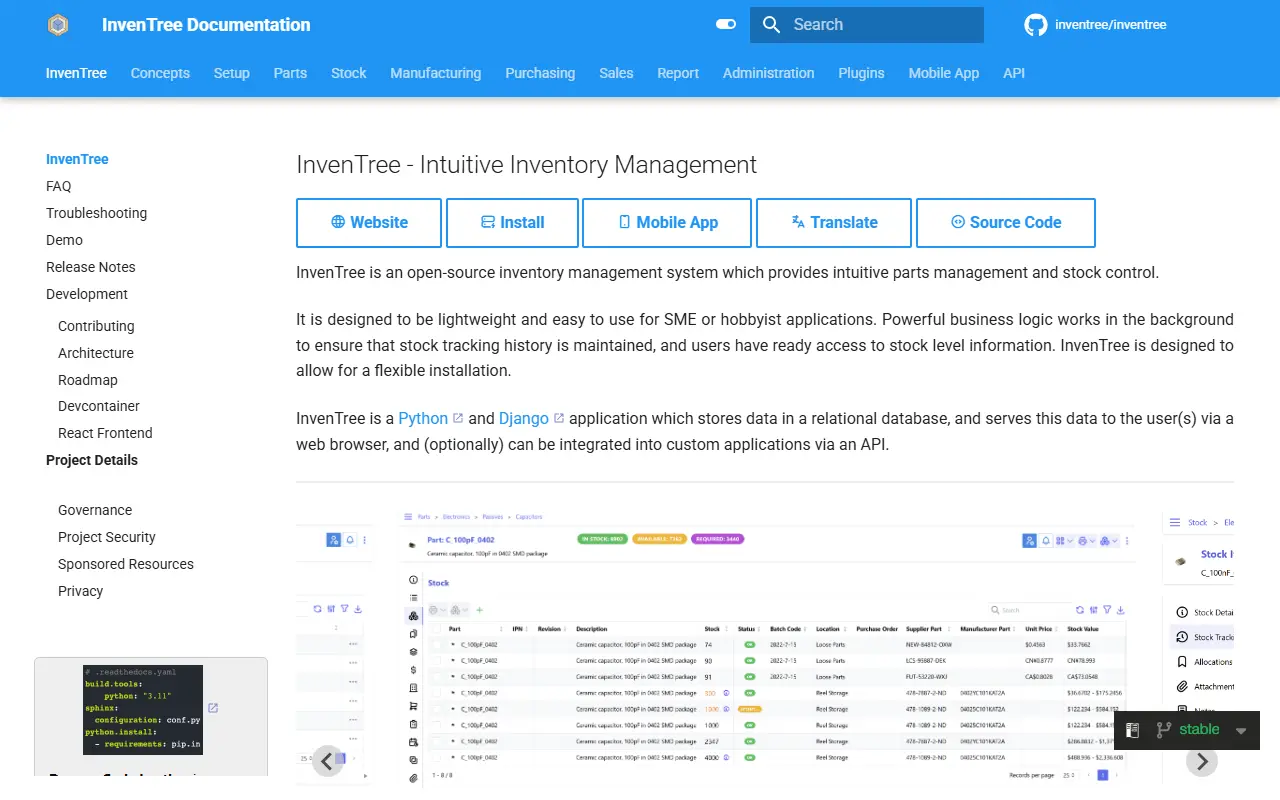The height and width of the screenshot is (800, 1280).
Task: Open FAQ in the sidebar
Action: pos(59,186)
